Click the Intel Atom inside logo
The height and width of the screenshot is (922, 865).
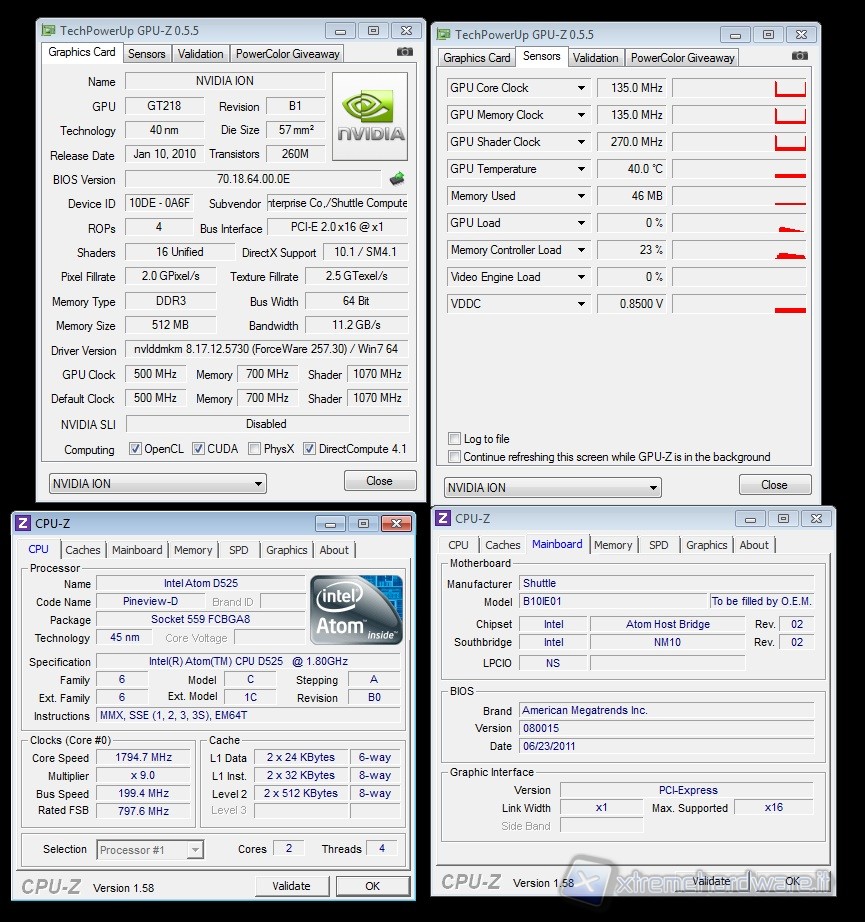(x=356, y=609)
